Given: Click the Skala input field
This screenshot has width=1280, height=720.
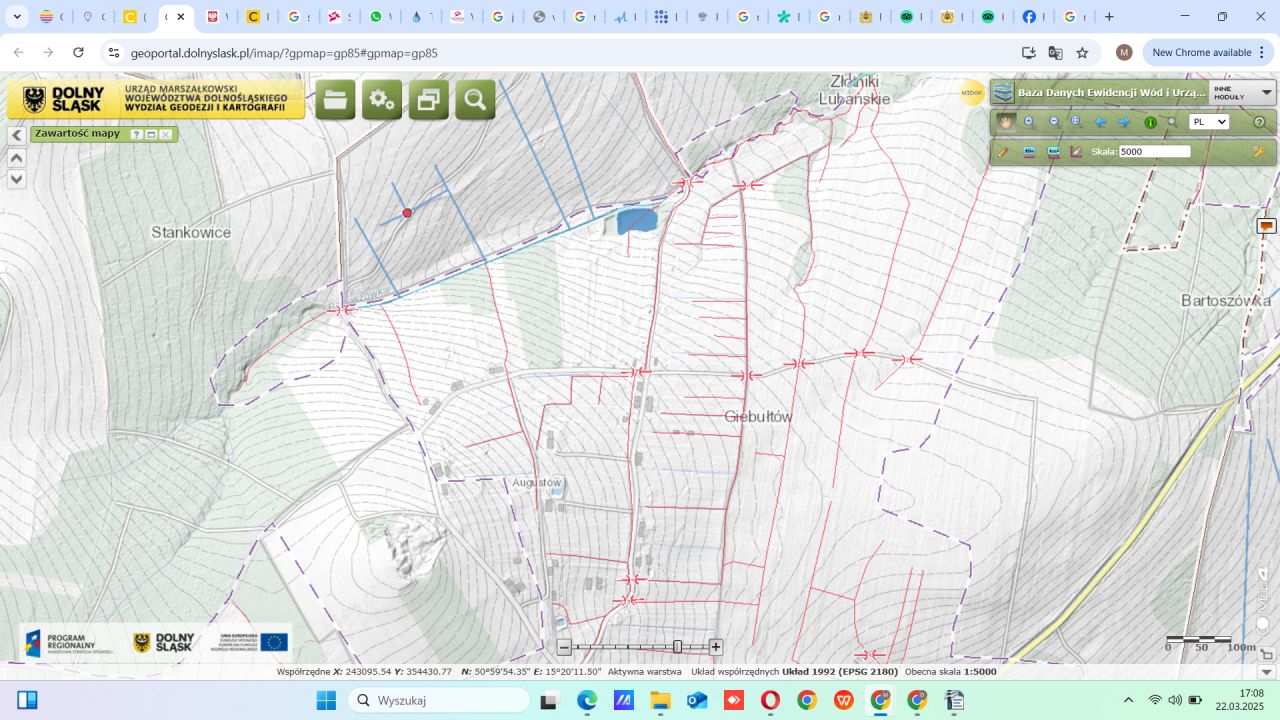Looking at the screenshot, I should coord(1154,152).
